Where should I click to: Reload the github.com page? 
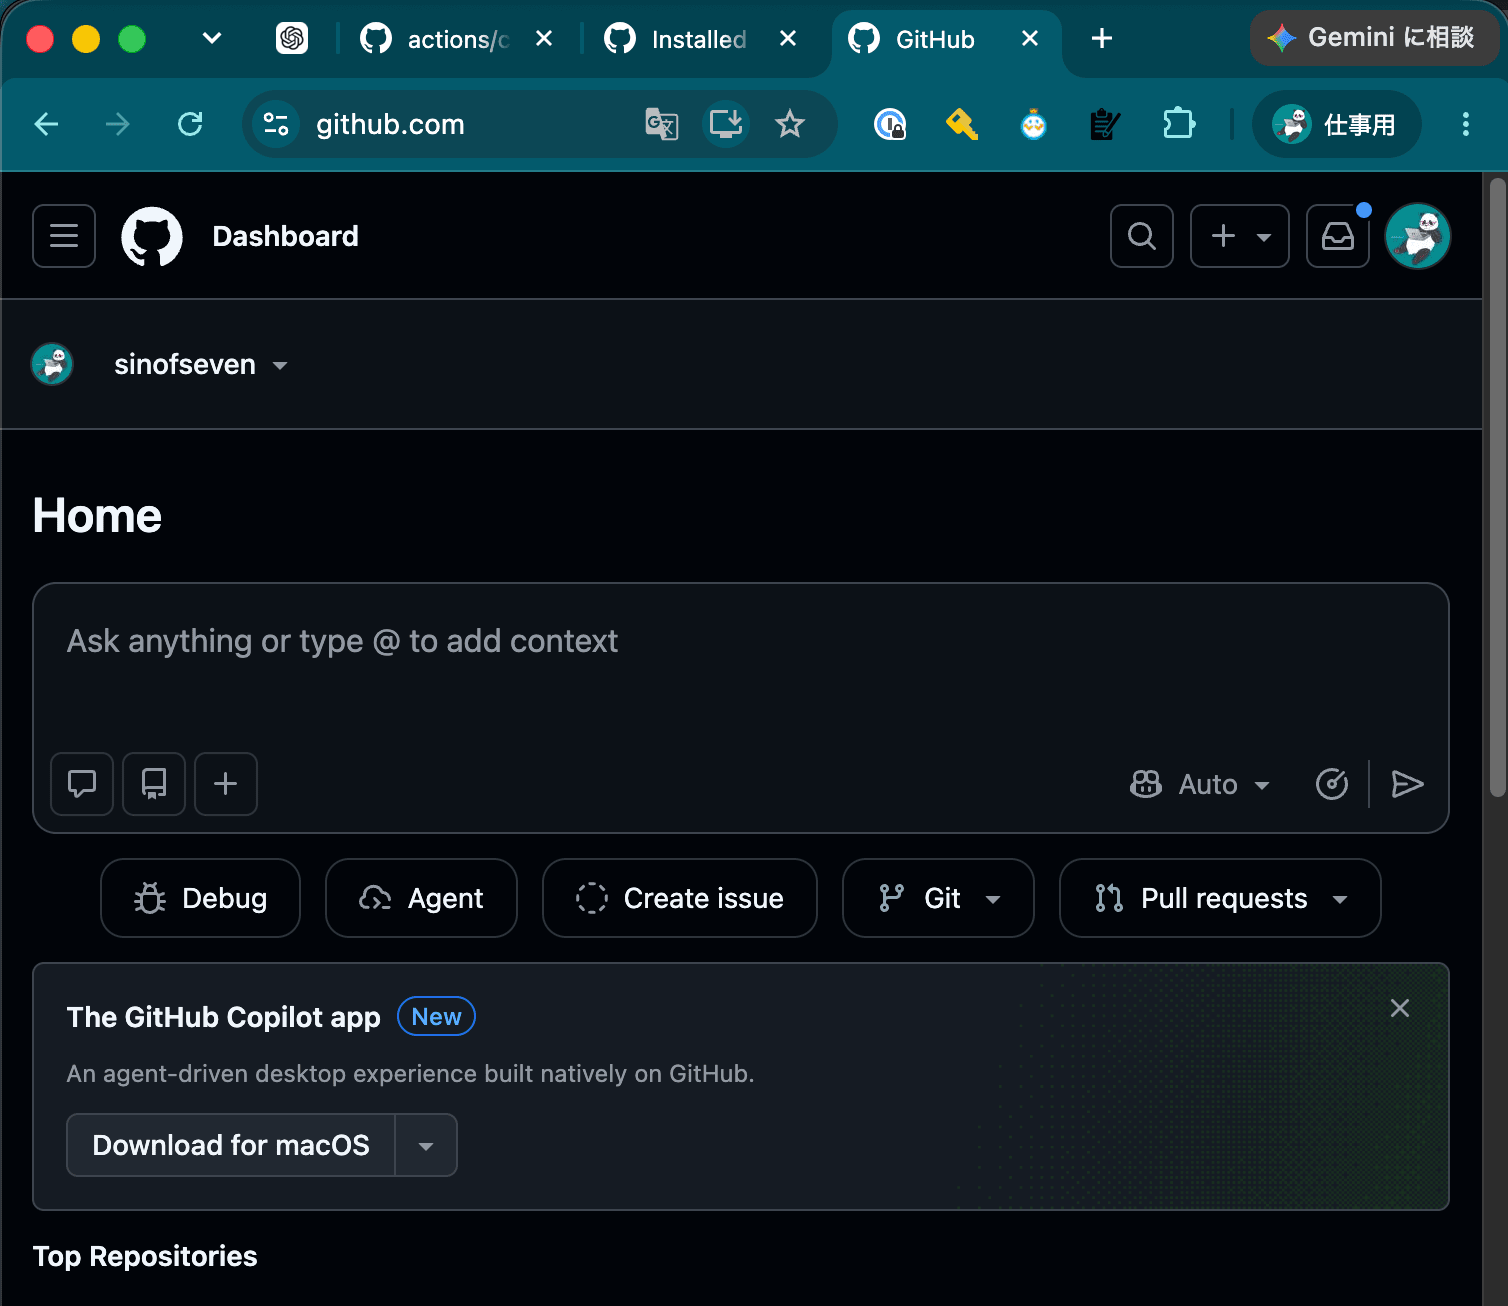tap(190, 124)
